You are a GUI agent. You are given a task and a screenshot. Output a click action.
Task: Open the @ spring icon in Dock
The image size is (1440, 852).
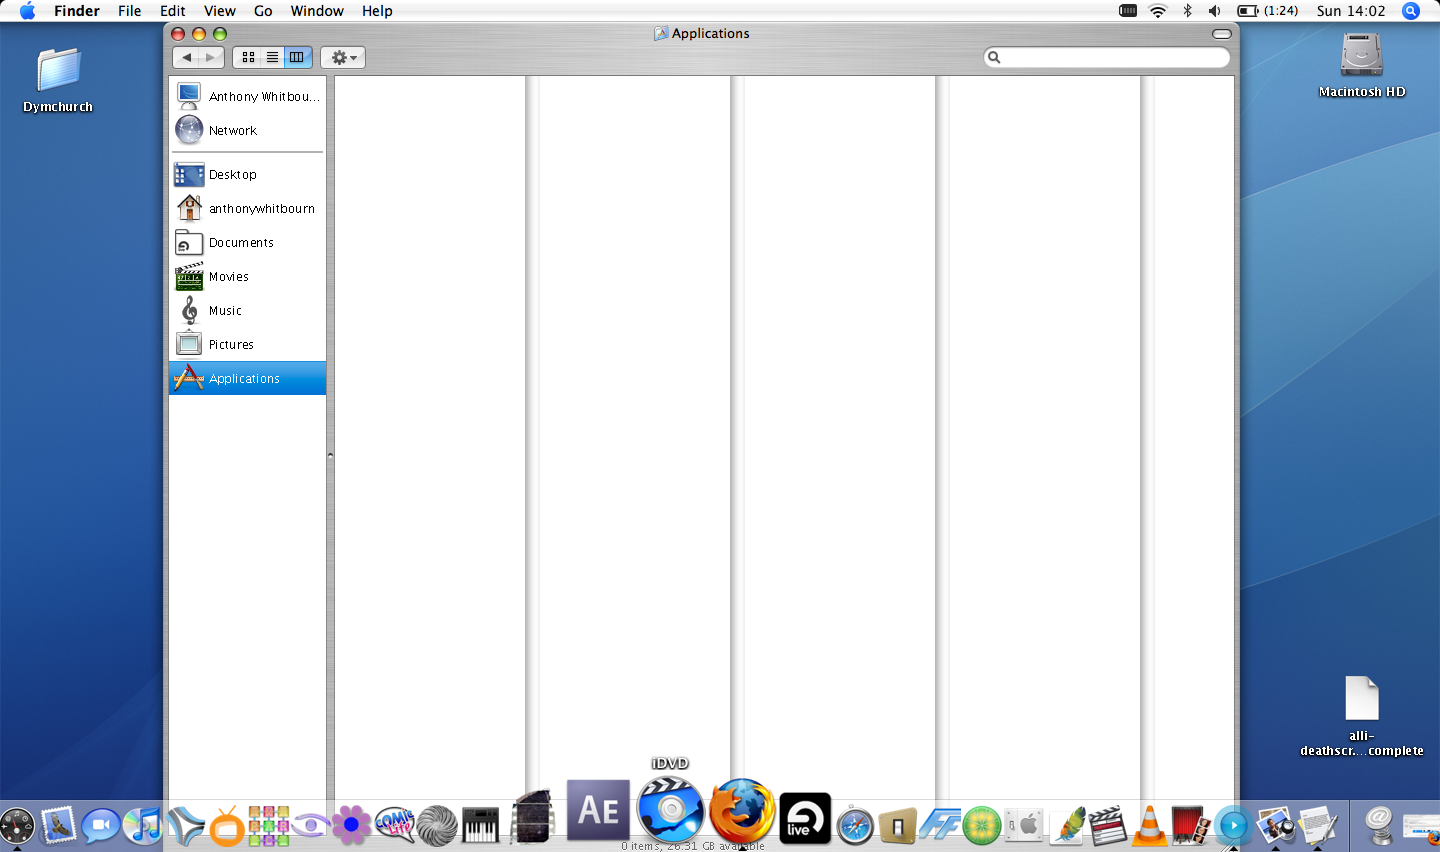pyautogui.click(x=1379, y=826)
